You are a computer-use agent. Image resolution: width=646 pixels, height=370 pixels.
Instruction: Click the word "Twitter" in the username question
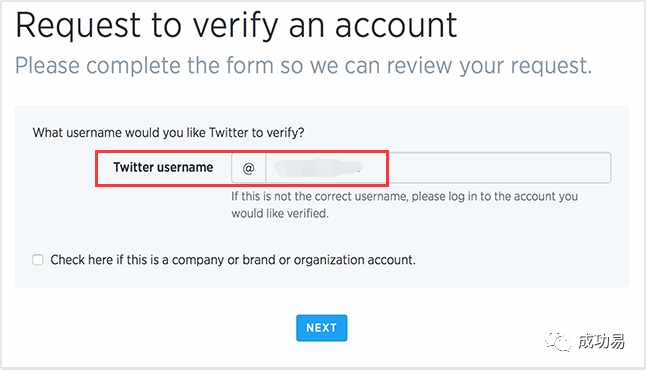(x=229, y=133)
